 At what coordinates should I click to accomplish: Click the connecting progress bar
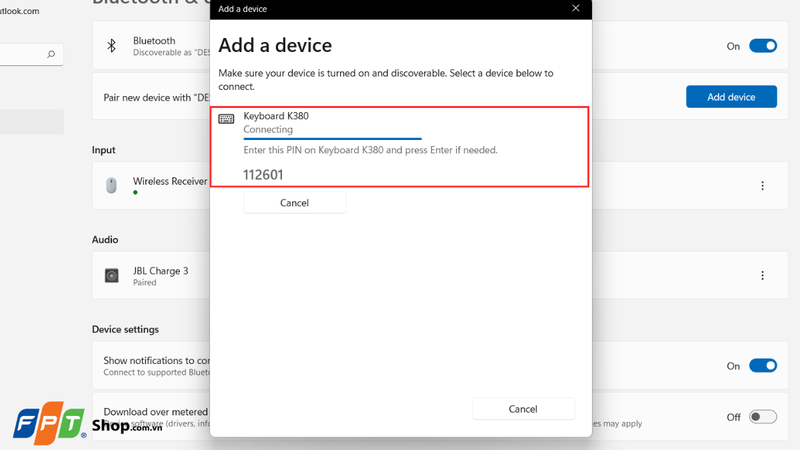[x=332, y=139]
